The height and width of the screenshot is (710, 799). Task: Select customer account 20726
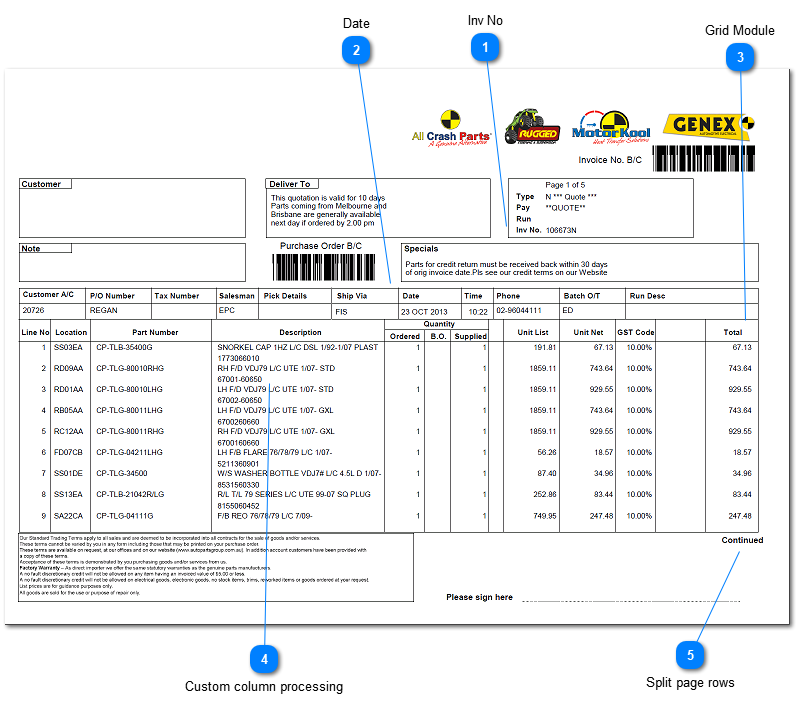33,310
